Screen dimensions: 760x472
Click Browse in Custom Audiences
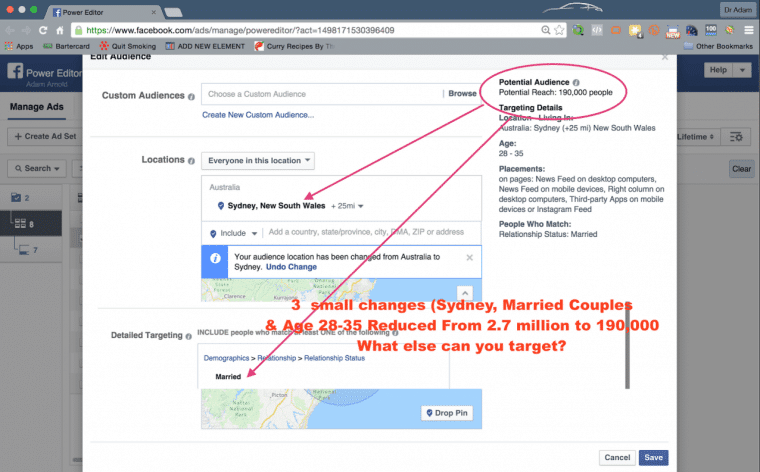[462, 94]
